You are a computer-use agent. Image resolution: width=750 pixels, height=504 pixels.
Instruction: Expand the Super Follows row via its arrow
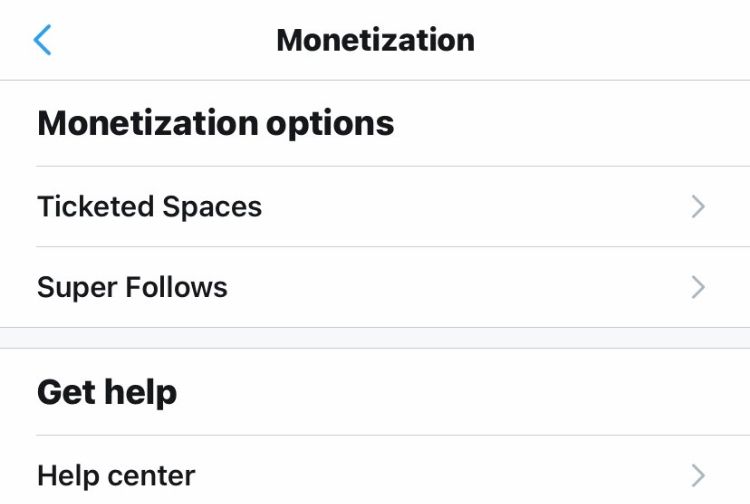[698, 287]
